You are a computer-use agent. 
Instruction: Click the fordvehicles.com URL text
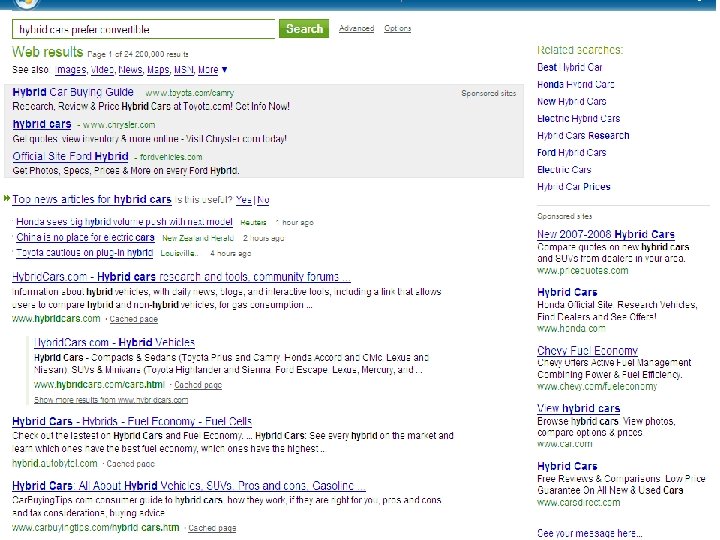point(171,157)
